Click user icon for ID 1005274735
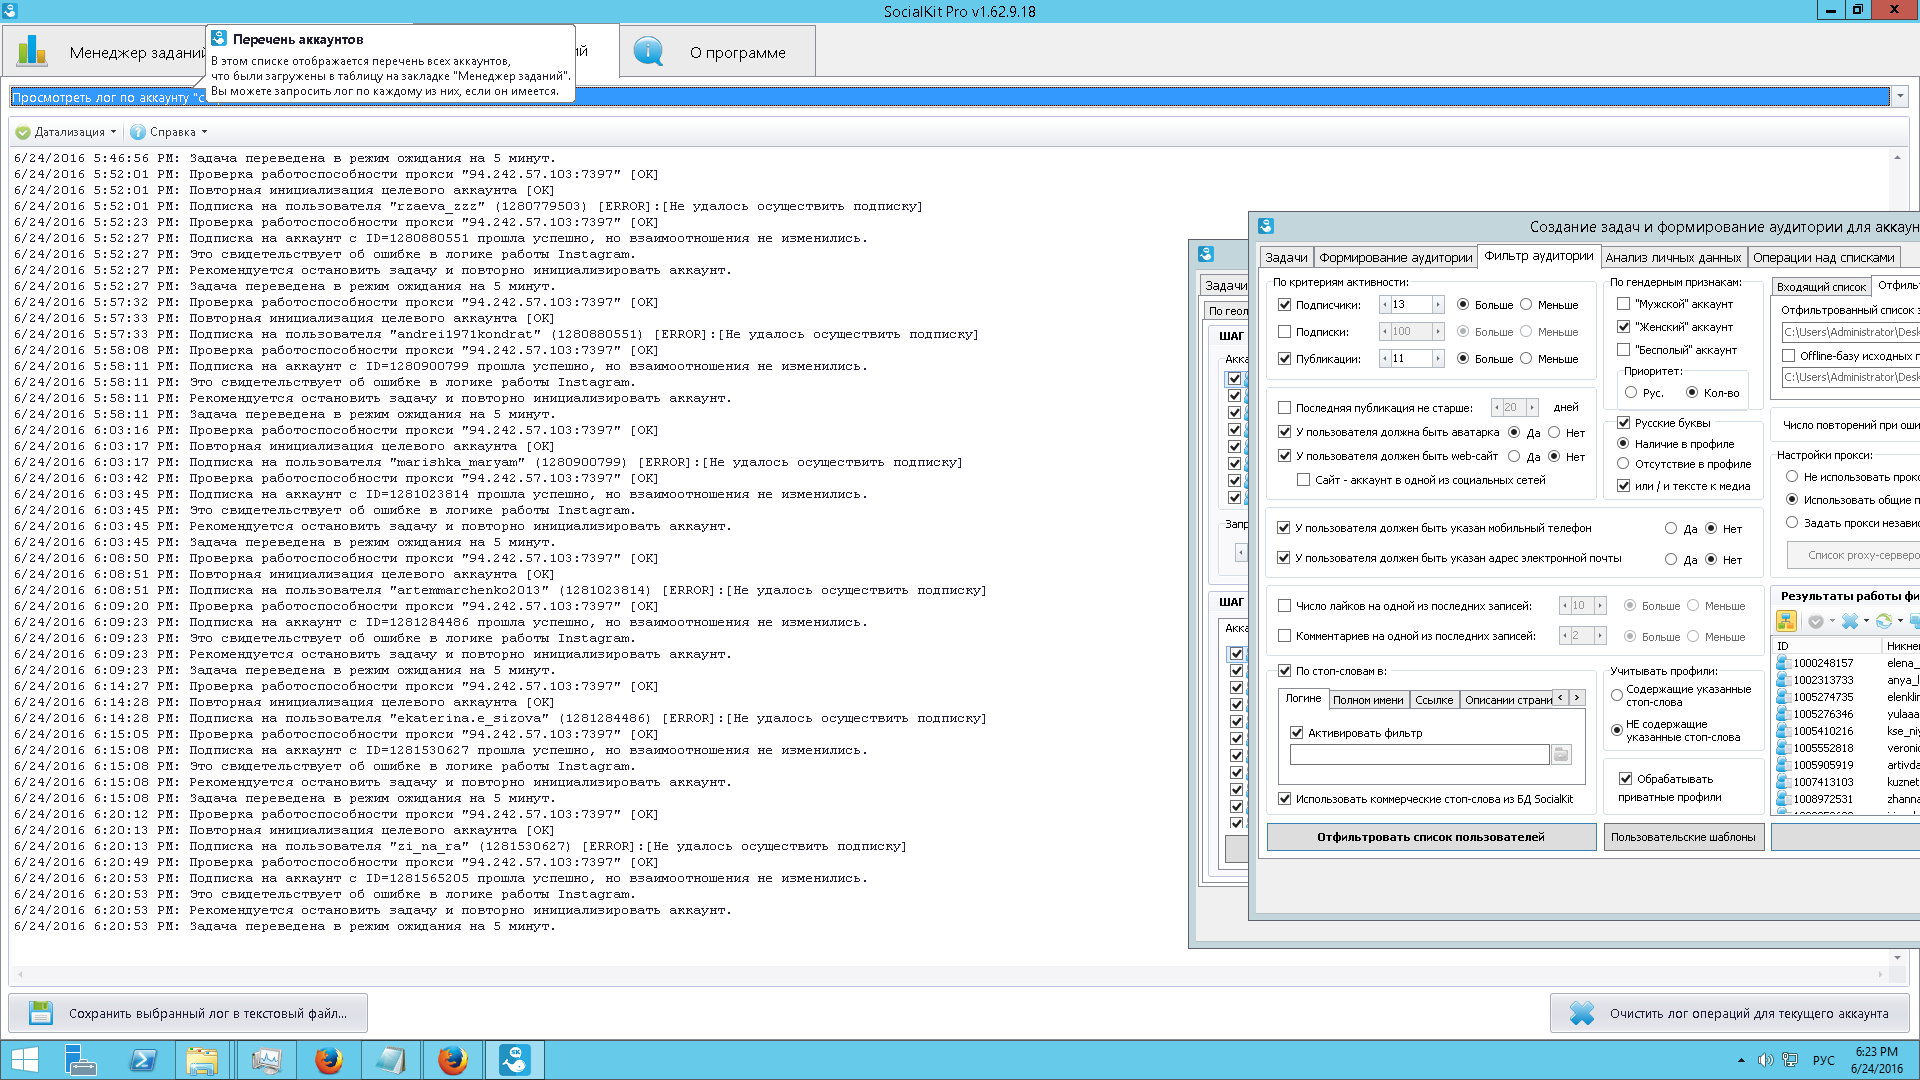The height and width of the screenshot is (1080, 1920). (1782, 697)
